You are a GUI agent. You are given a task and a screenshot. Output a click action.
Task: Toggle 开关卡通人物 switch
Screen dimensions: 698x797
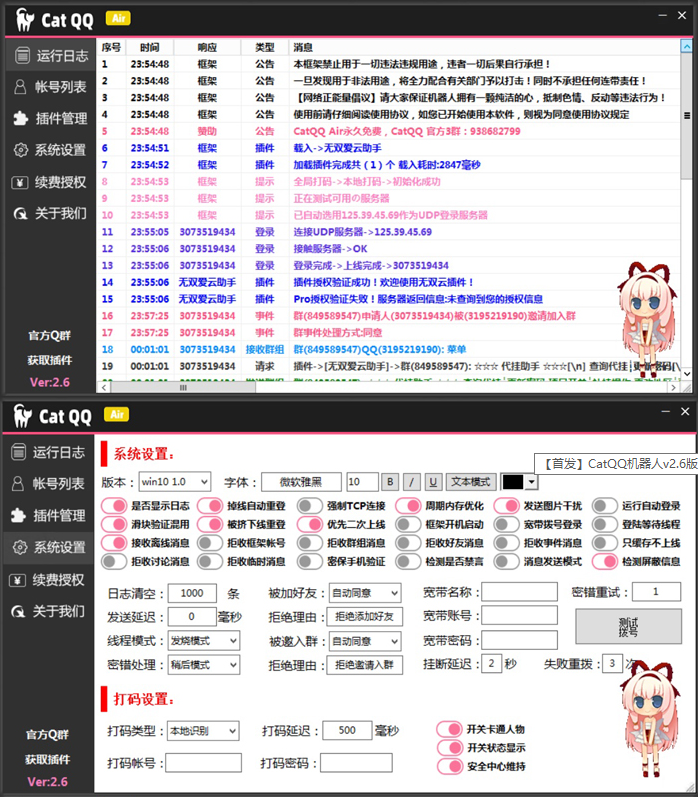coord(449,729)
